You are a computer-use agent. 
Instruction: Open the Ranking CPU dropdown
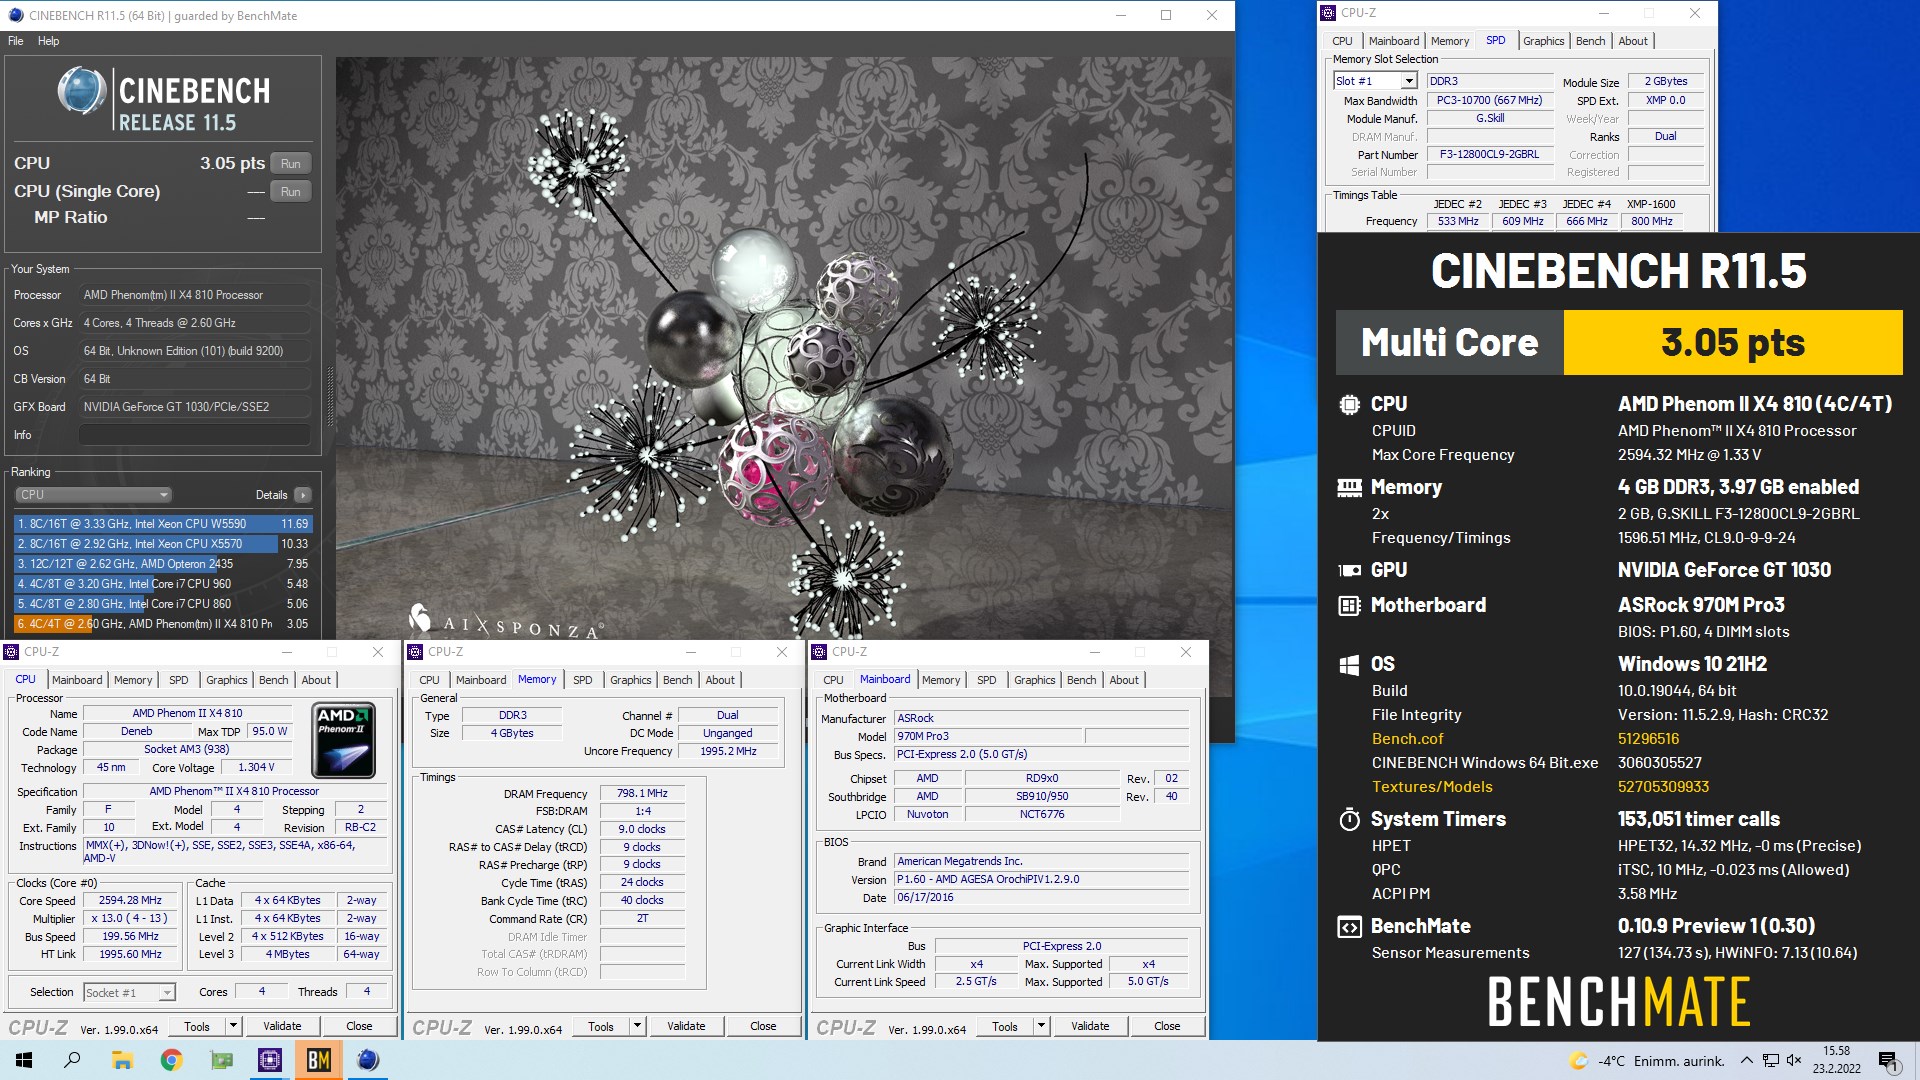coord(93,495)
